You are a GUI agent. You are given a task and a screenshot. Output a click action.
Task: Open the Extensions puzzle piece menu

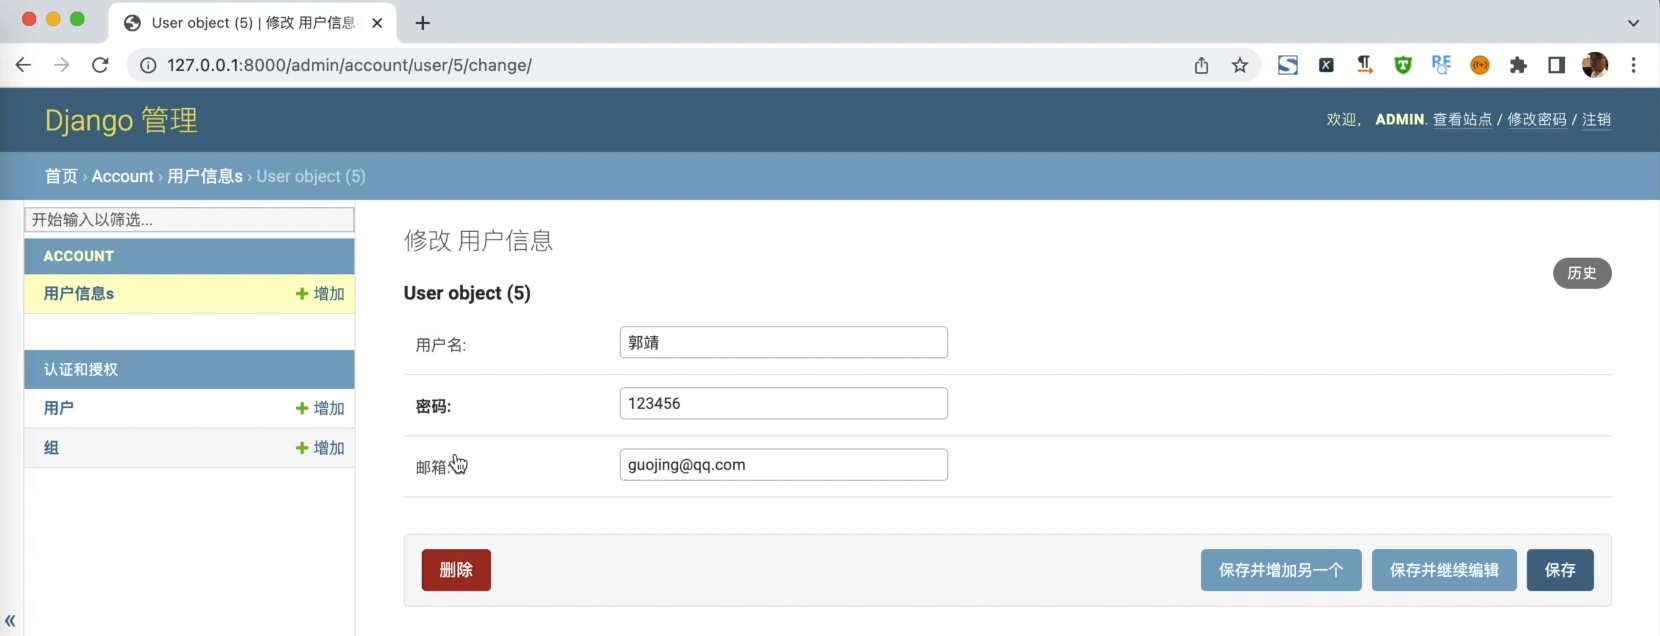[x=1518, y=65]
